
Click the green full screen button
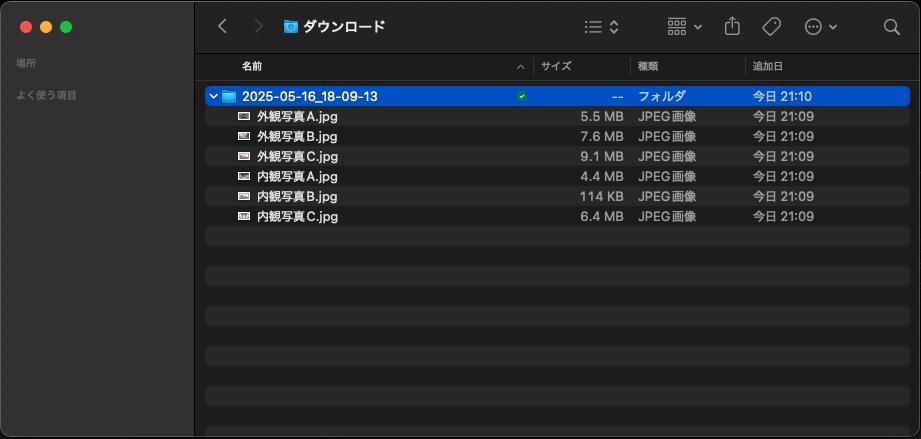[x=66, y=27]
